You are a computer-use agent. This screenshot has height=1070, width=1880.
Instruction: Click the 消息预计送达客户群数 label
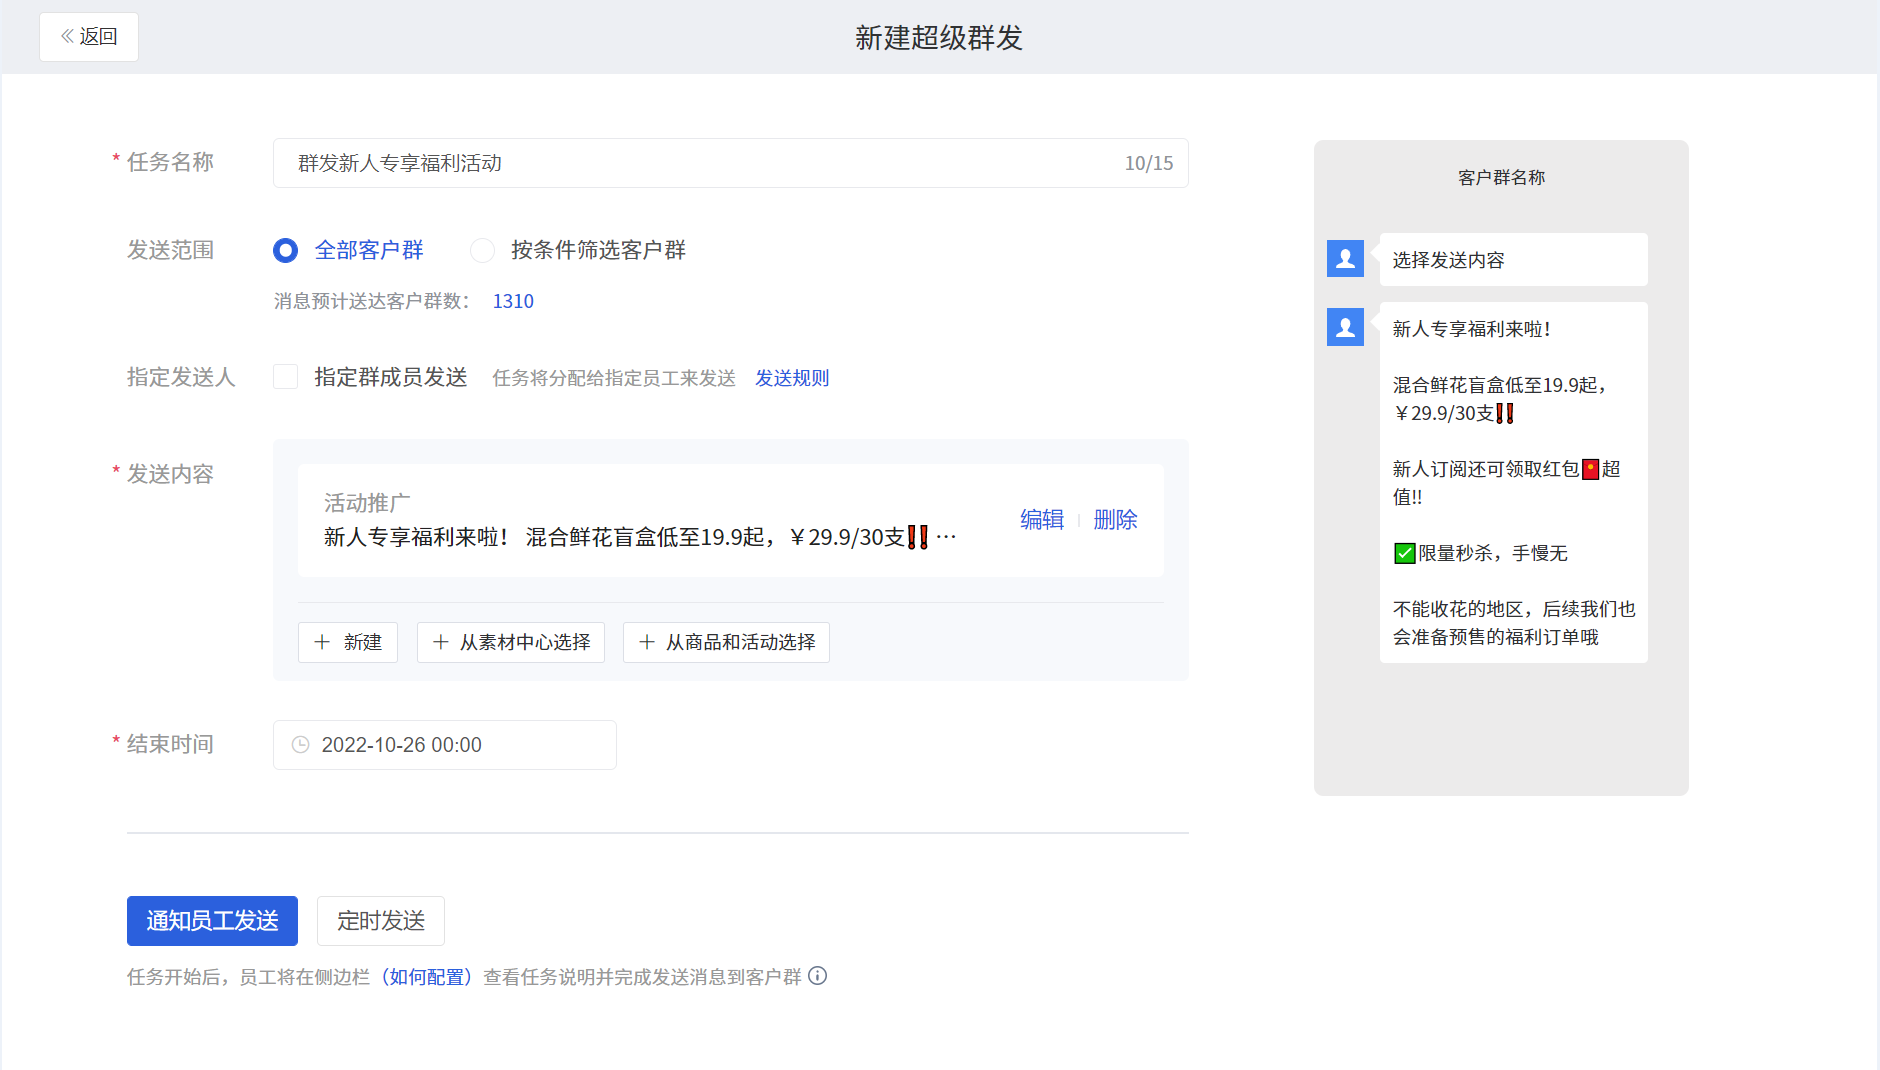[x=372, y=301]
